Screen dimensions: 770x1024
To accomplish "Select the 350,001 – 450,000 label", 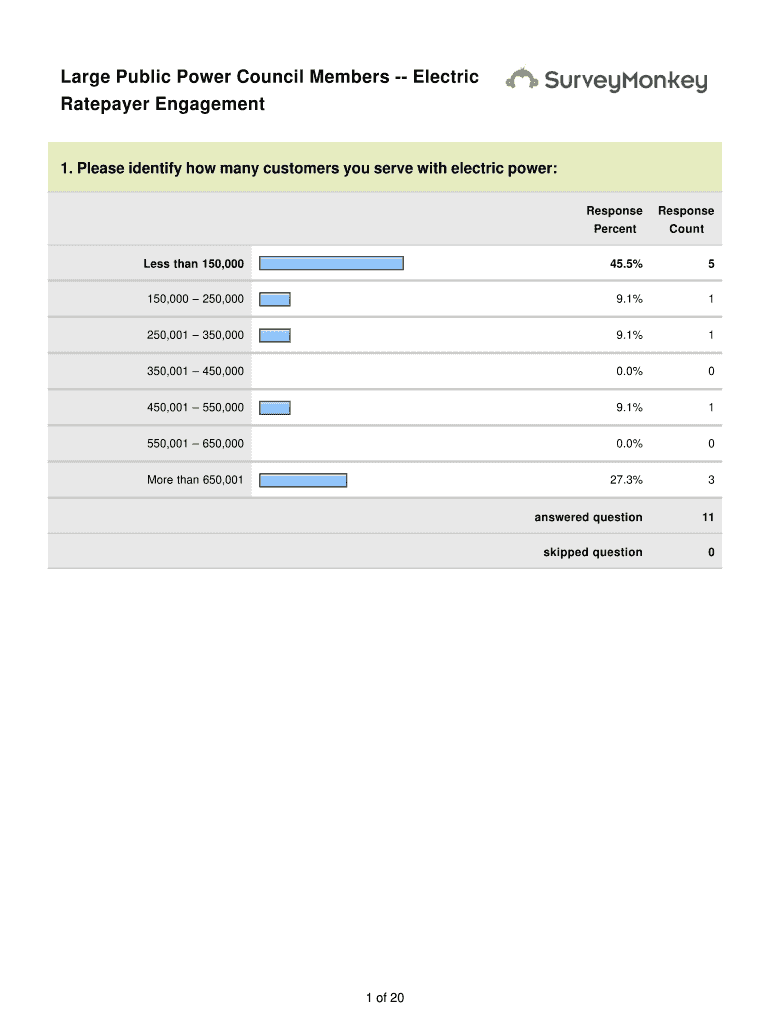I will (x=195, y=372).
